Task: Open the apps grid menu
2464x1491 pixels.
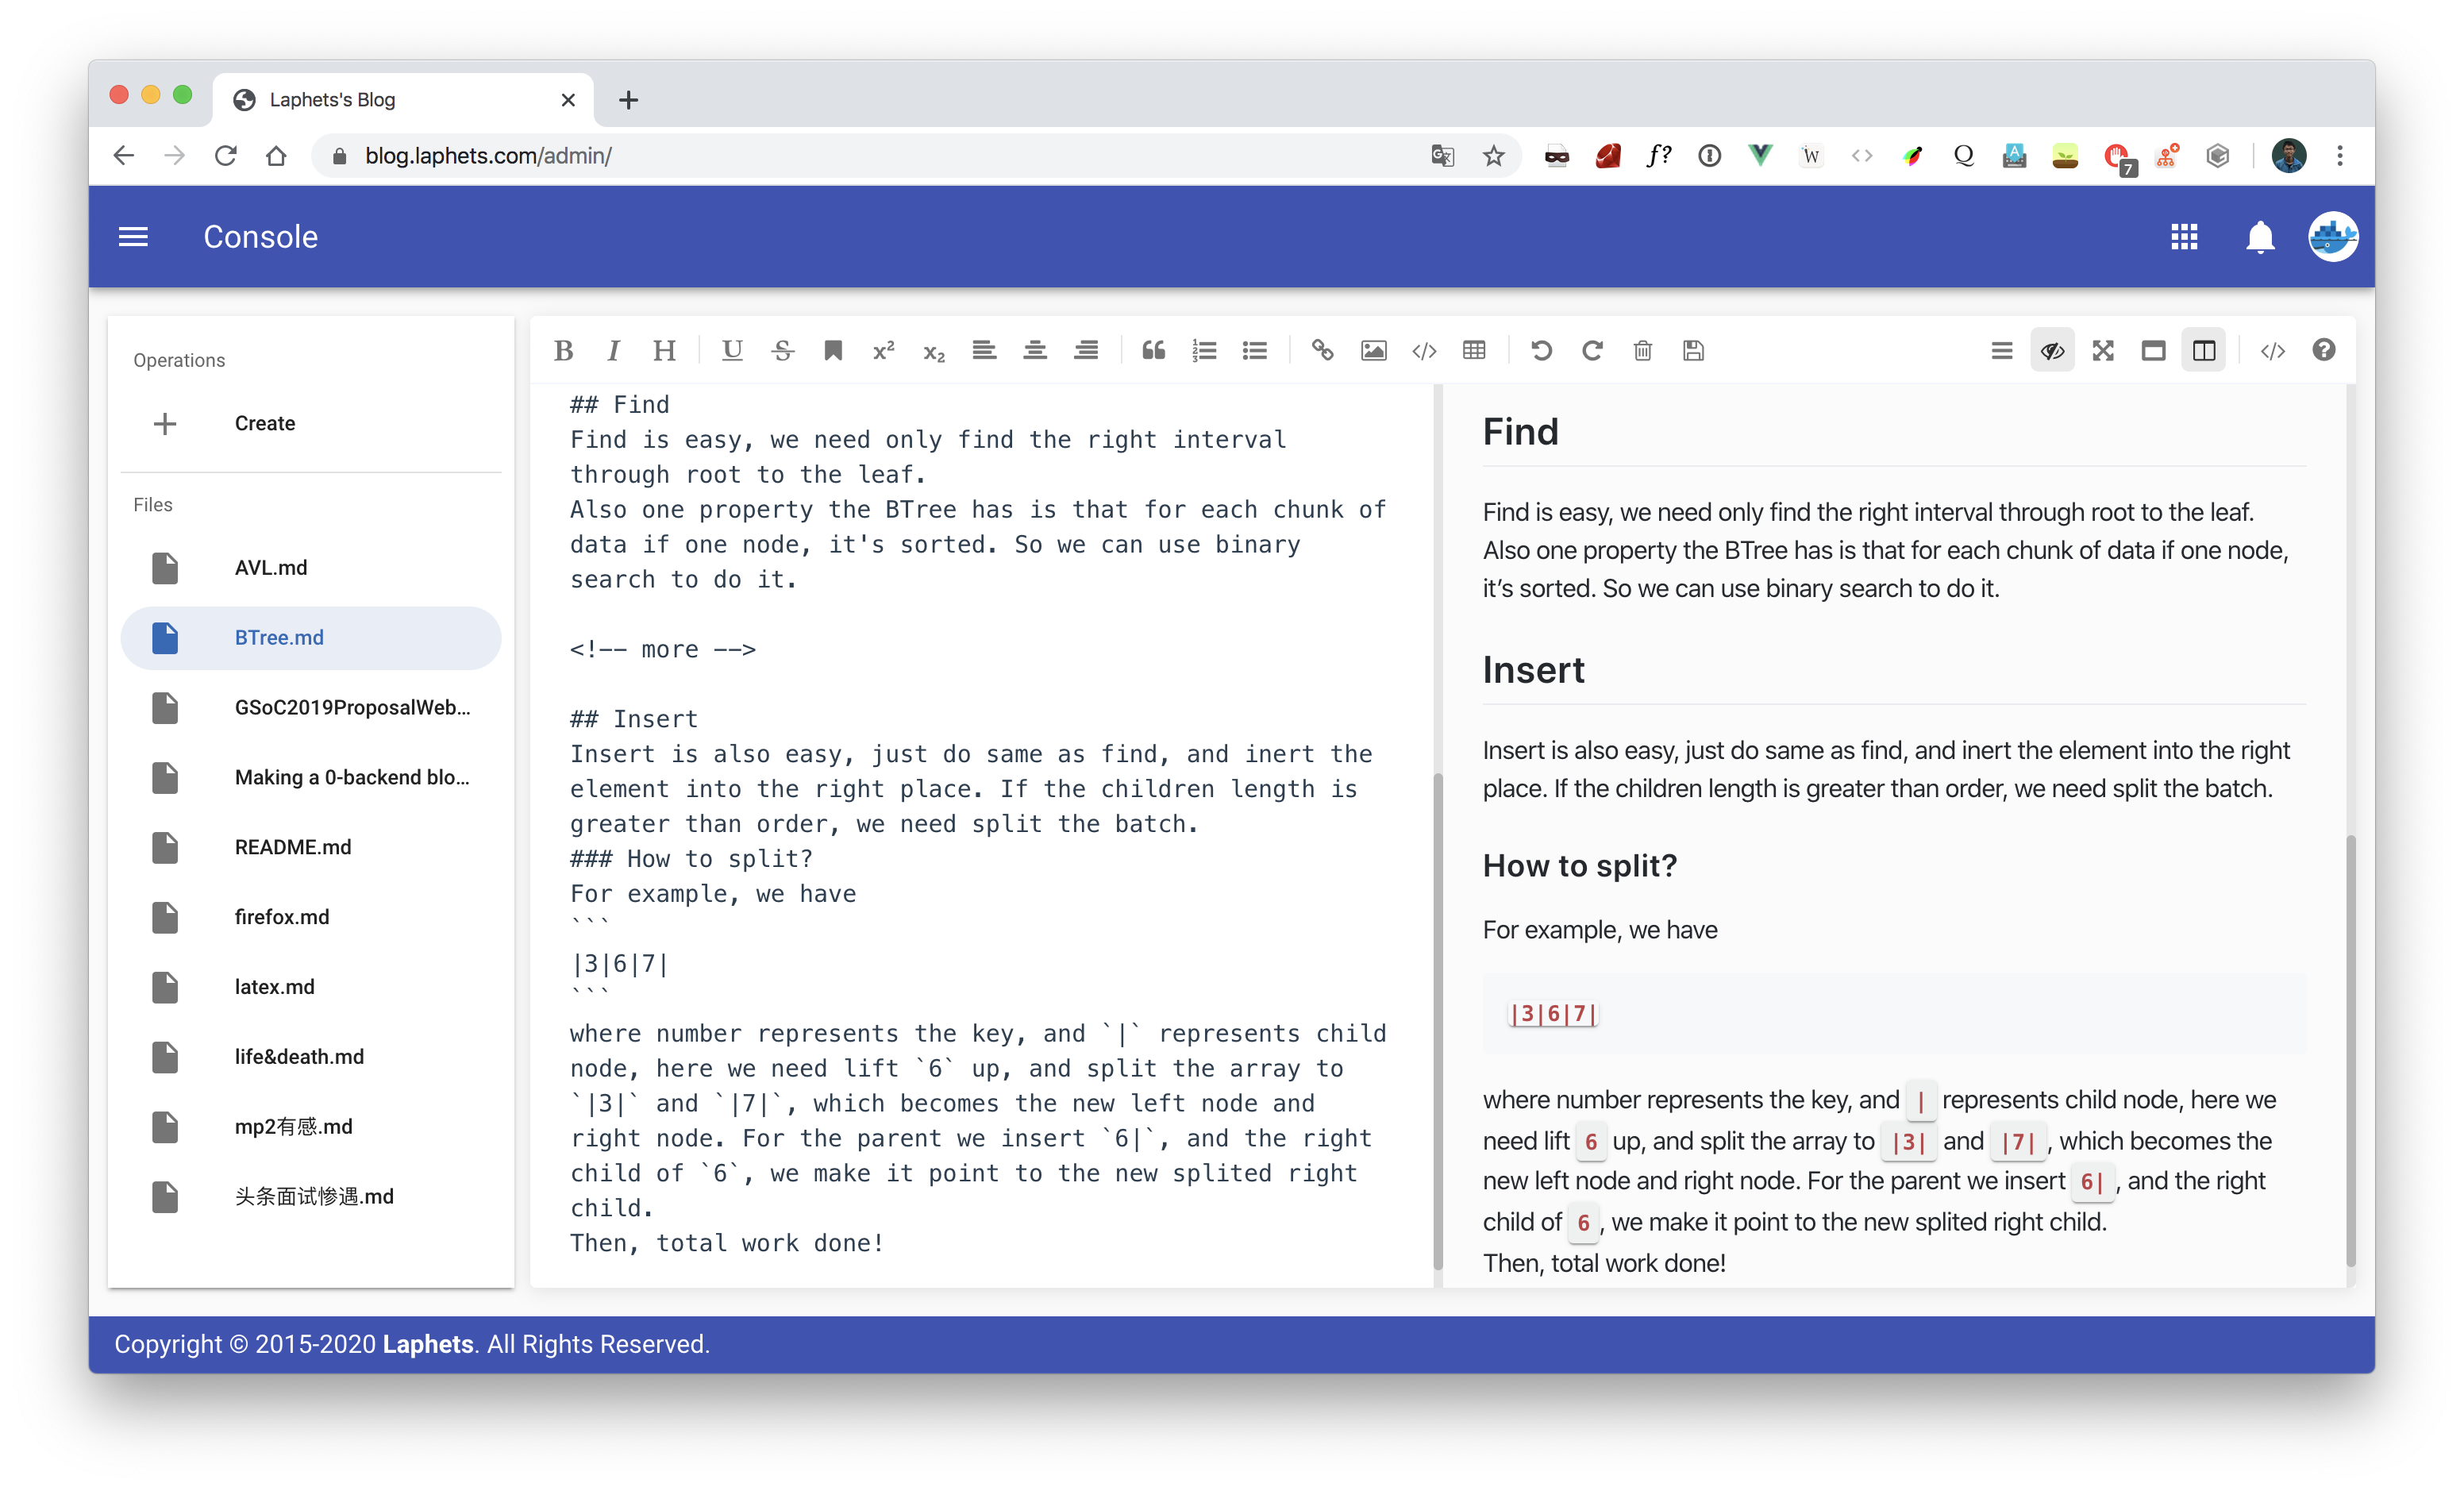Action: [x=2184, y=237]
